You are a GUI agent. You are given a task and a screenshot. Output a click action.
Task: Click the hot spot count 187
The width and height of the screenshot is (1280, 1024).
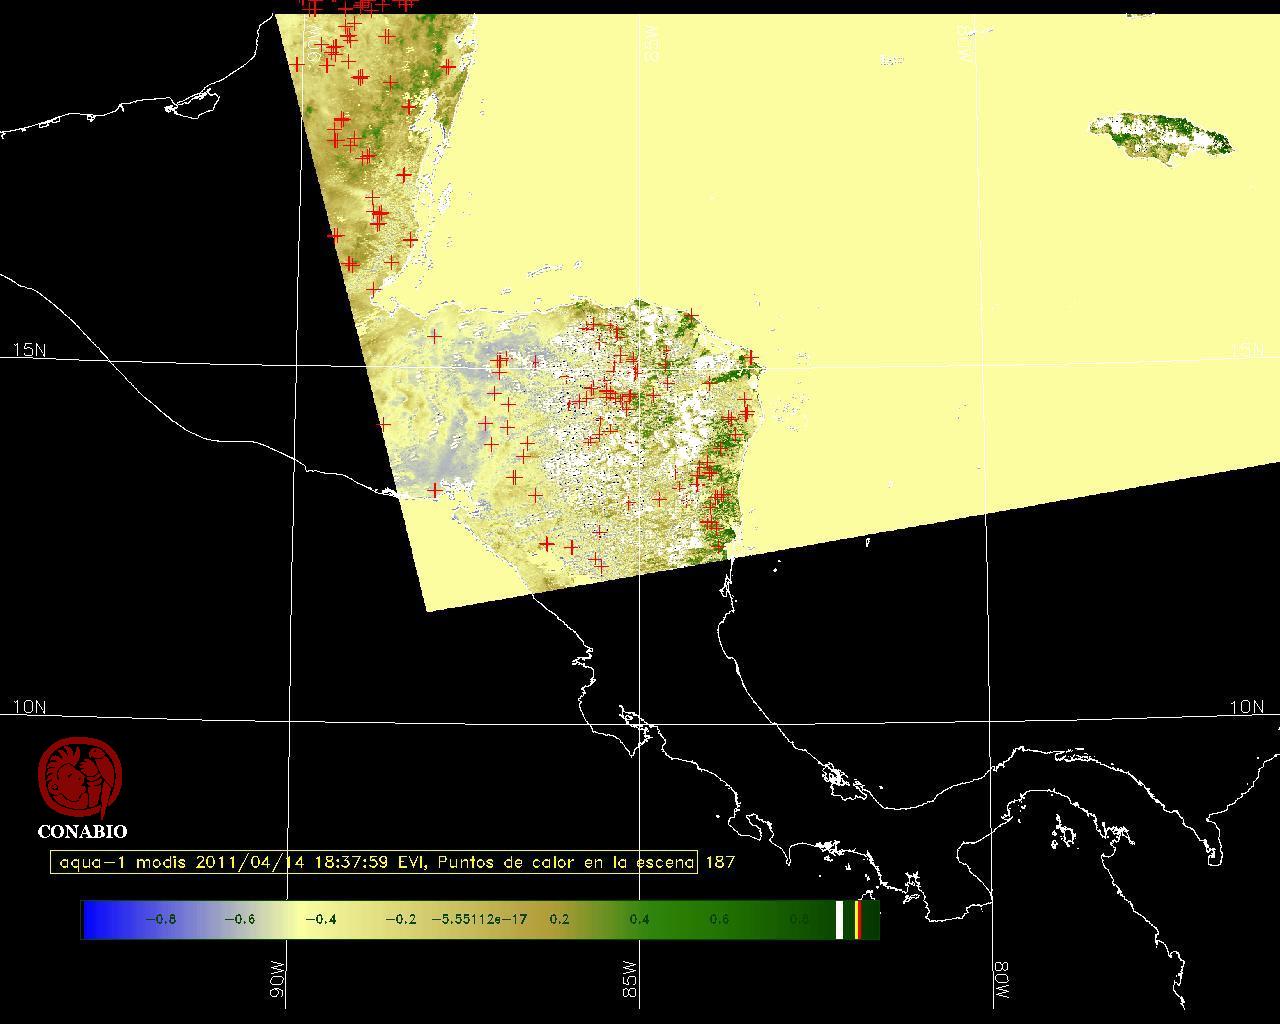click(x=720, y=862)
